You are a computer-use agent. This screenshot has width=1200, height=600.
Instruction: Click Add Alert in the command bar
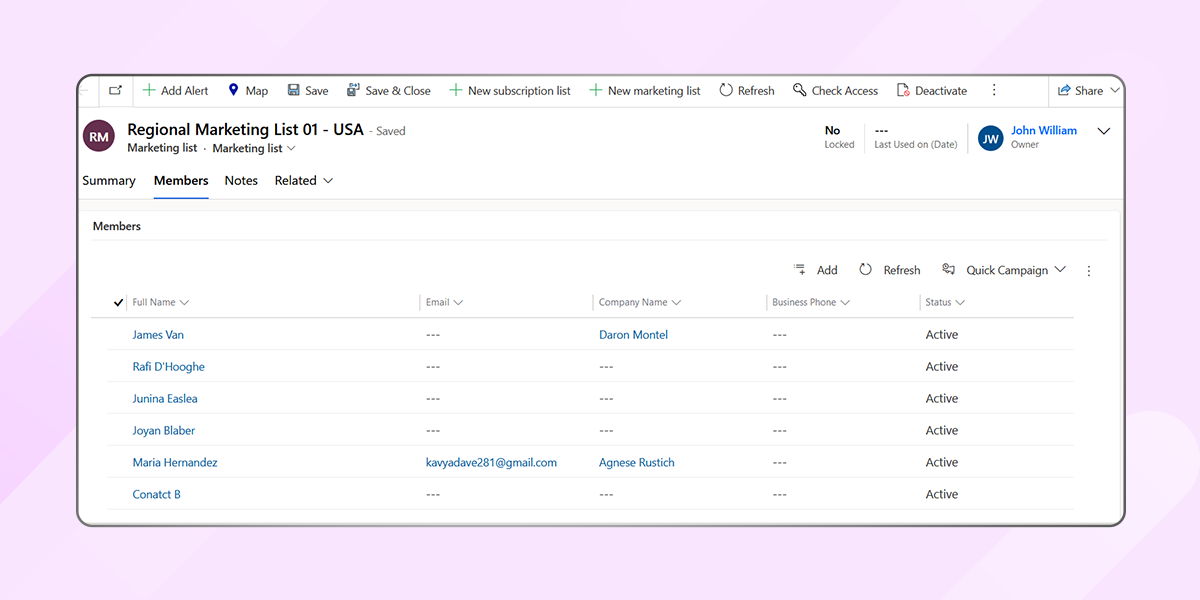tap(175, 90)
